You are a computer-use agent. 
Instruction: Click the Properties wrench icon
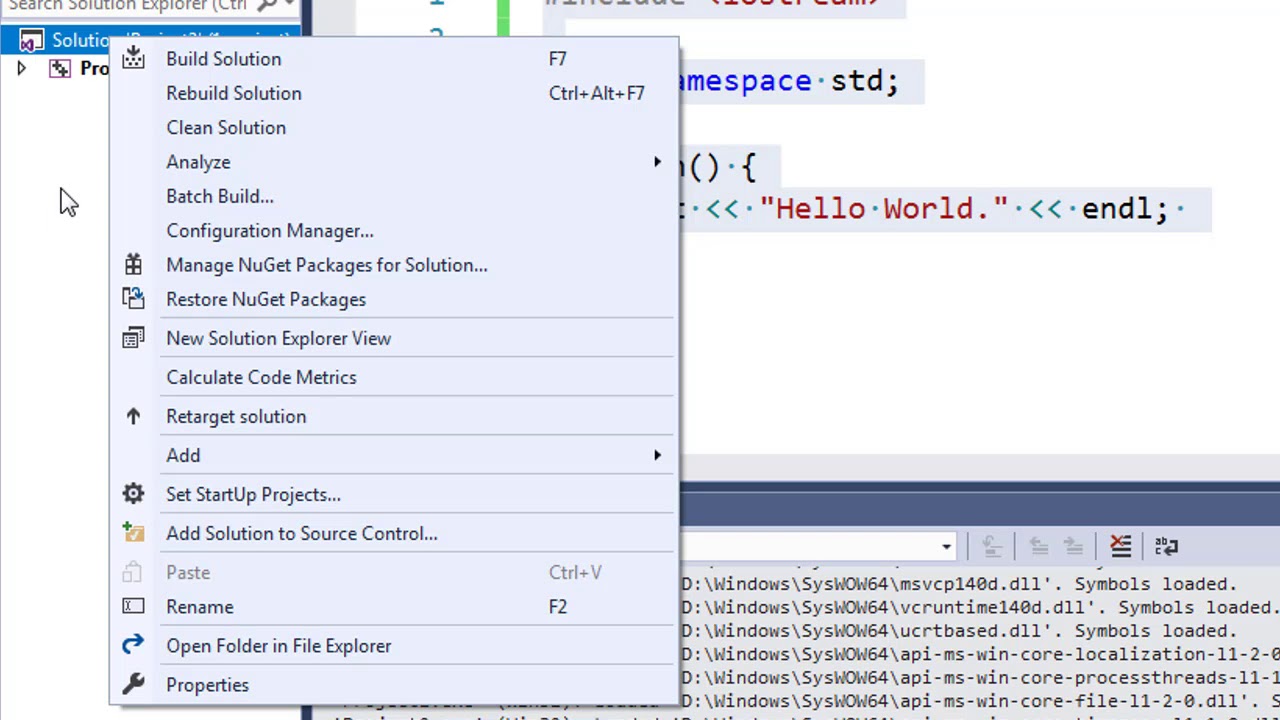pos(133,684)
